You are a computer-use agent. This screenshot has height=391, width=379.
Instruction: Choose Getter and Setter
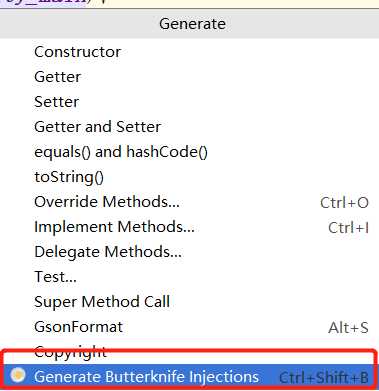[189, 127]
